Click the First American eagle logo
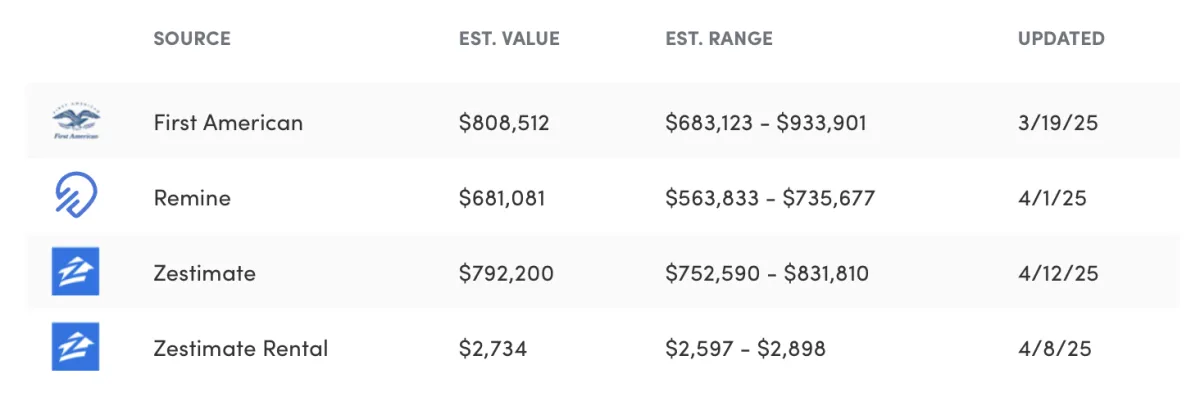Screen dimensions: 1200x419 [x=76, y=123]
